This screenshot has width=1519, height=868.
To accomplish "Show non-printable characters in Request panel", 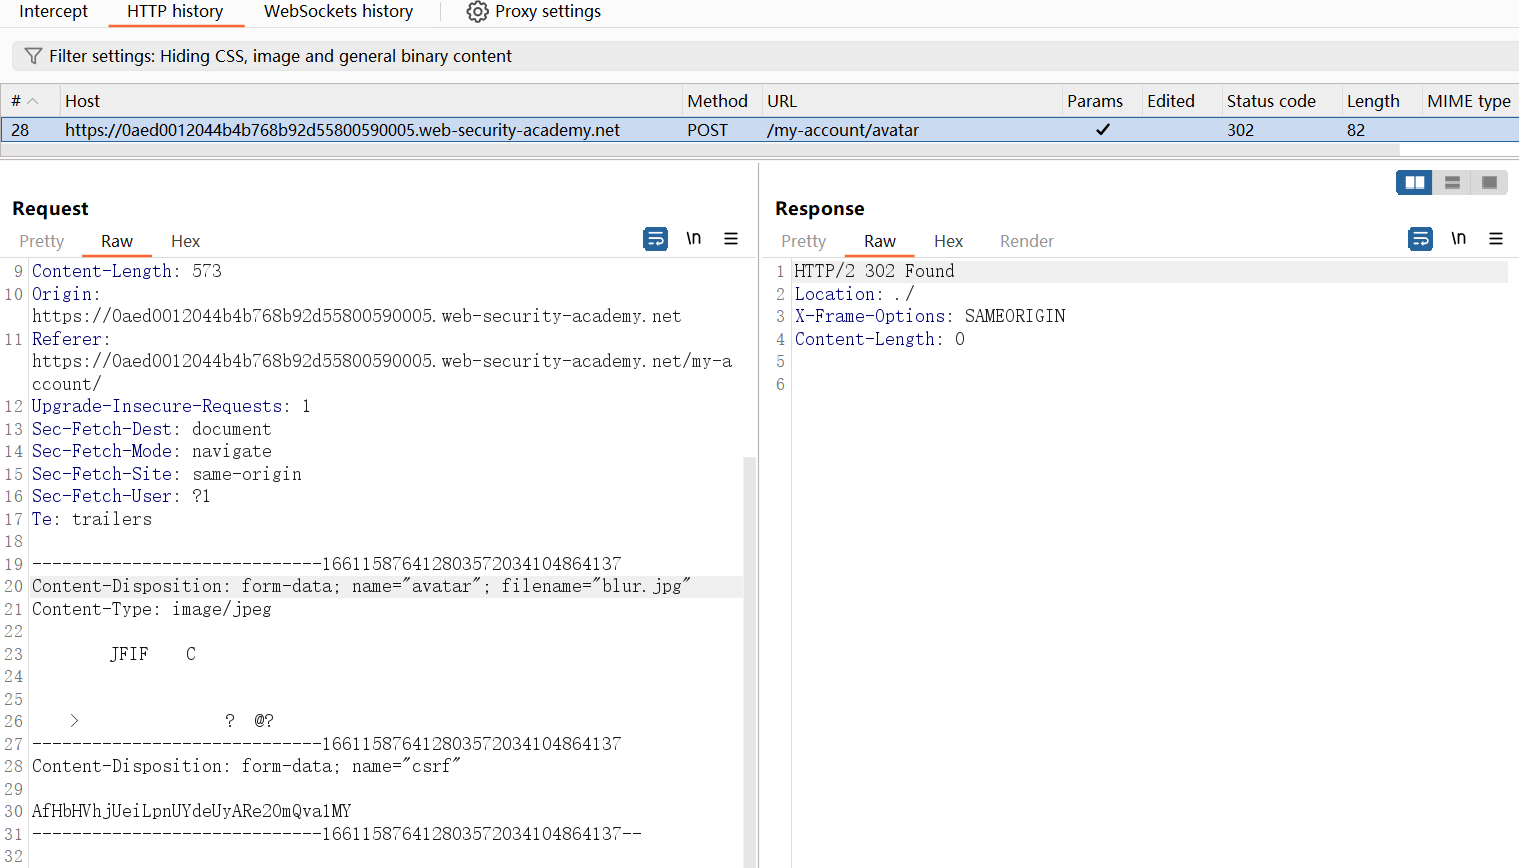I will coord(693,239).
